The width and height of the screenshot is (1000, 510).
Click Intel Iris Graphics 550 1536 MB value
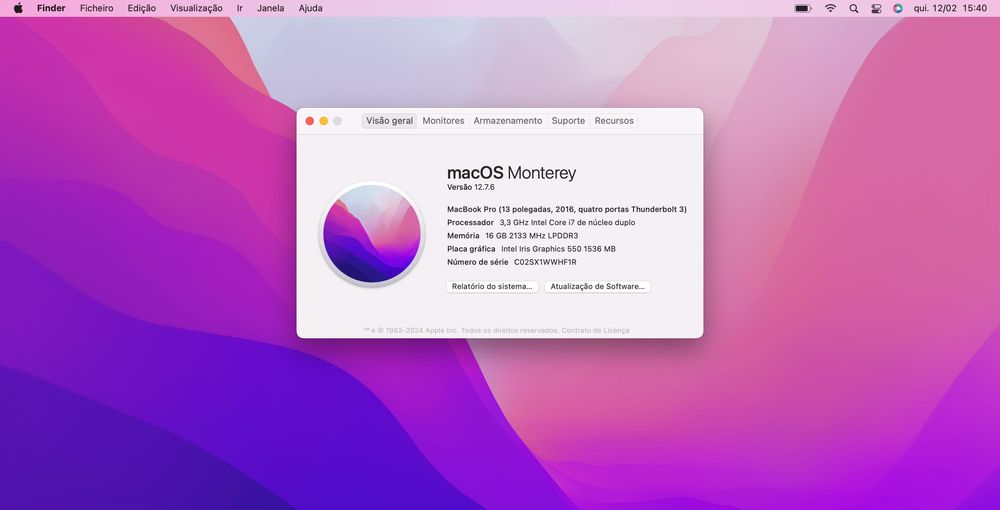559,249
